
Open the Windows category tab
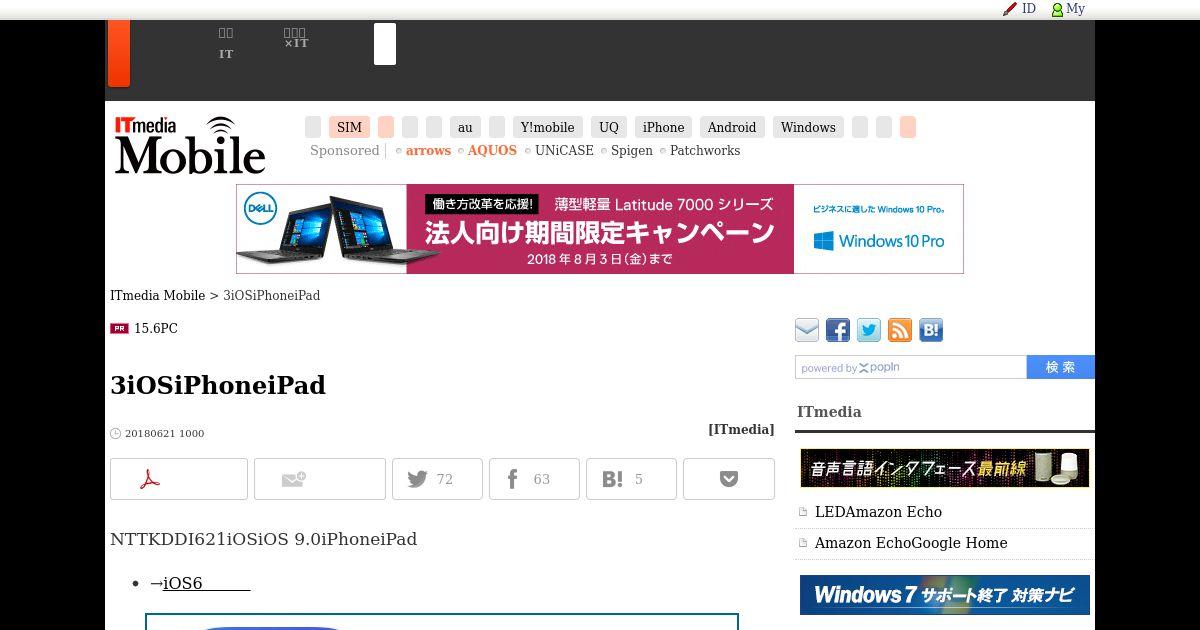click(808, 127)
